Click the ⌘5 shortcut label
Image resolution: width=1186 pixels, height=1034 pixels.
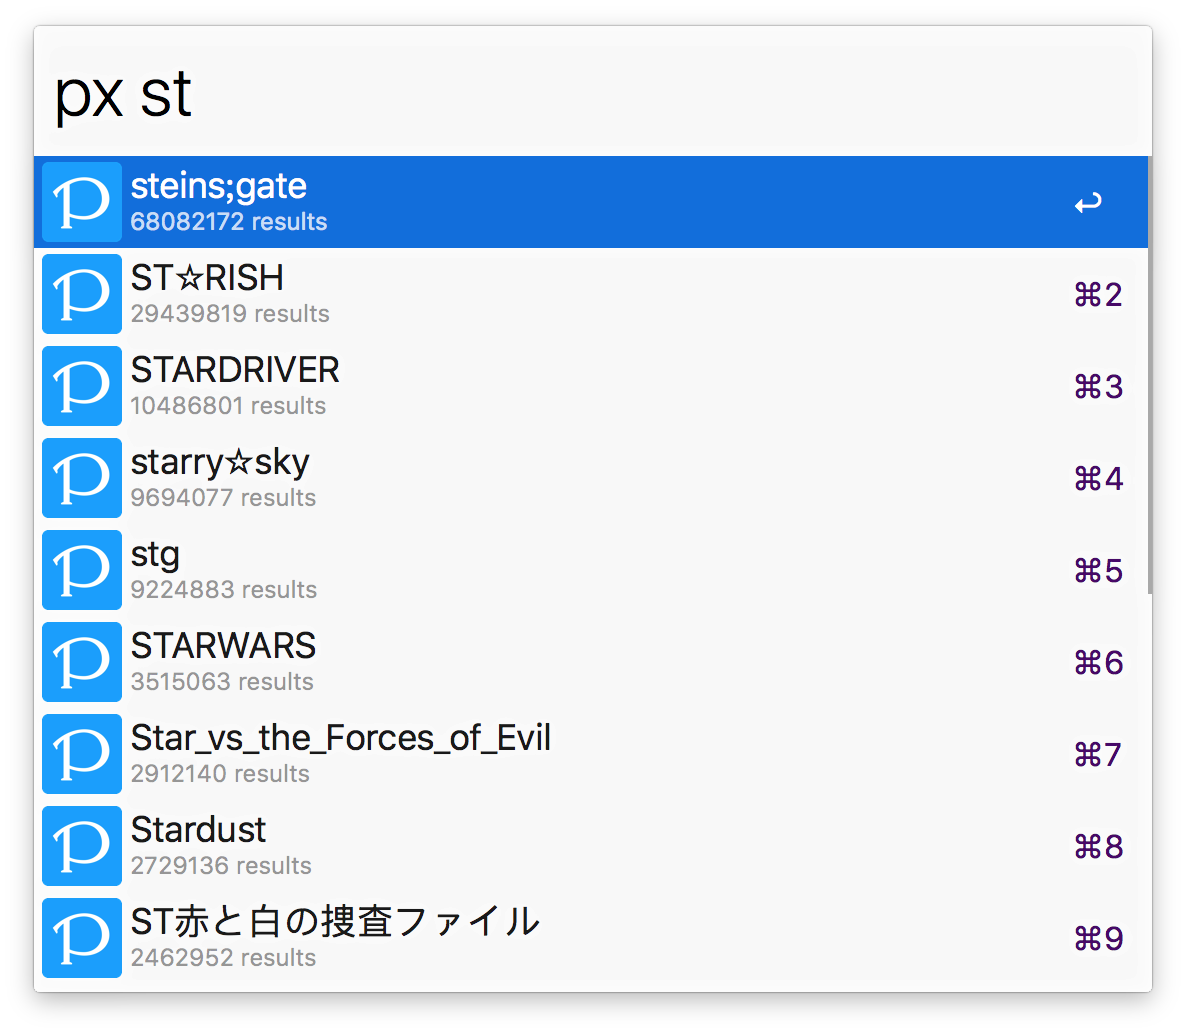point(1098,571)
